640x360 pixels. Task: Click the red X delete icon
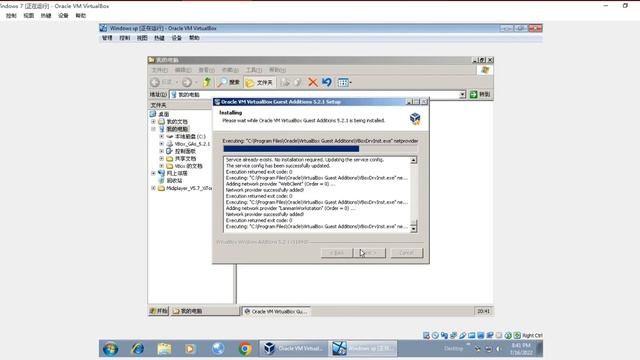coord(313,82)
